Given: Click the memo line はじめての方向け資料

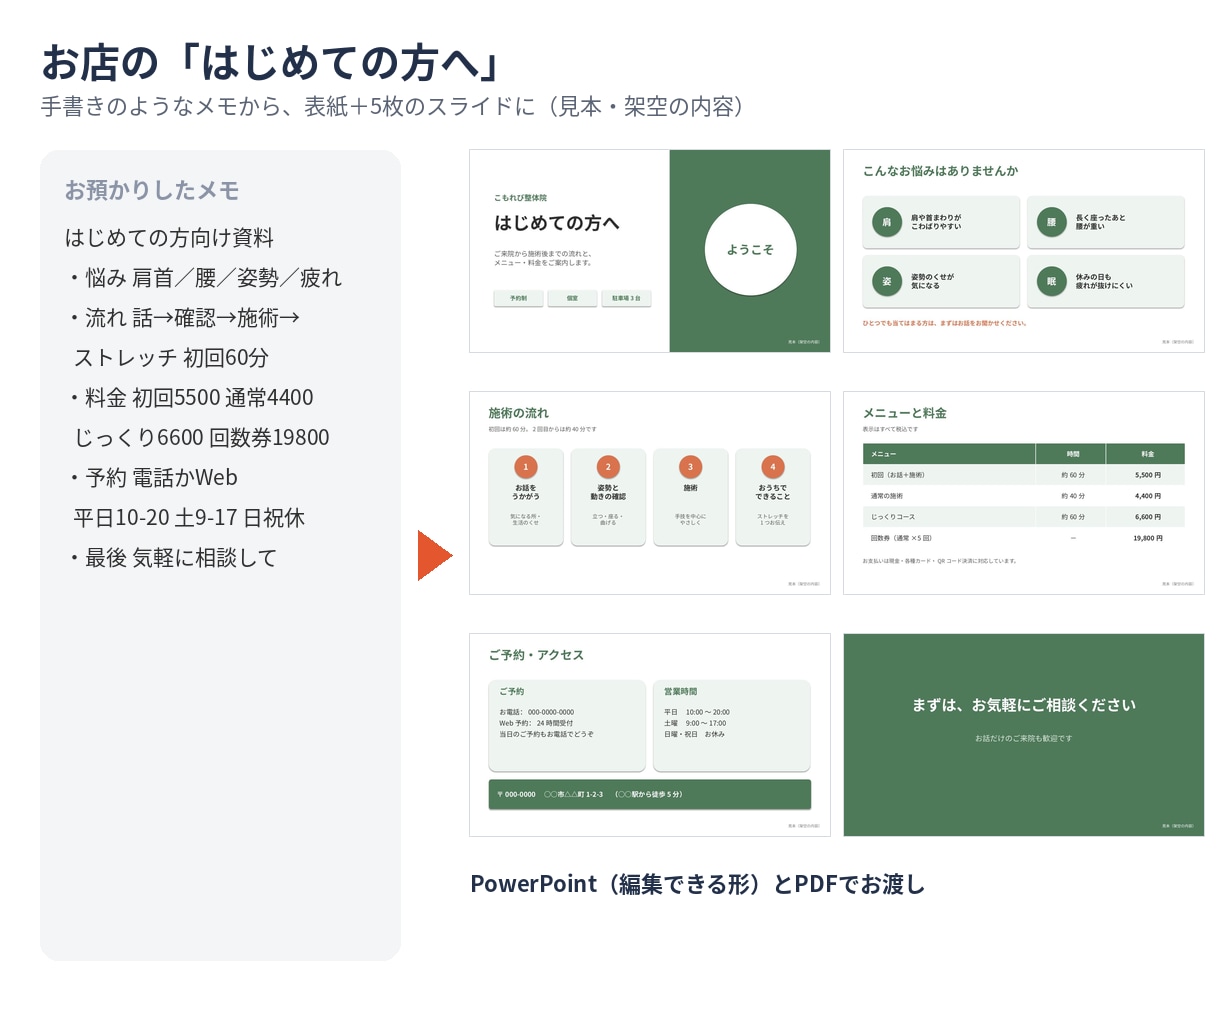Looking at the screenshot, I should [169, 238].
